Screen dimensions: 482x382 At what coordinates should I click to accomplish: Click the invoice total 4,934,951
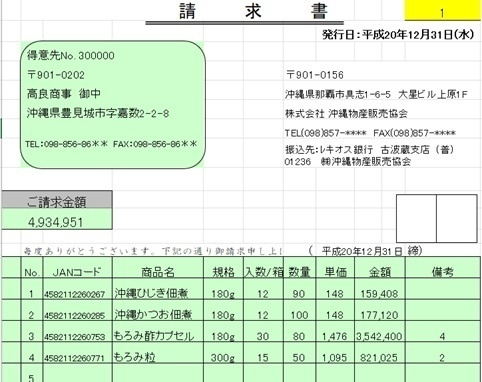(x=57, y=219)
